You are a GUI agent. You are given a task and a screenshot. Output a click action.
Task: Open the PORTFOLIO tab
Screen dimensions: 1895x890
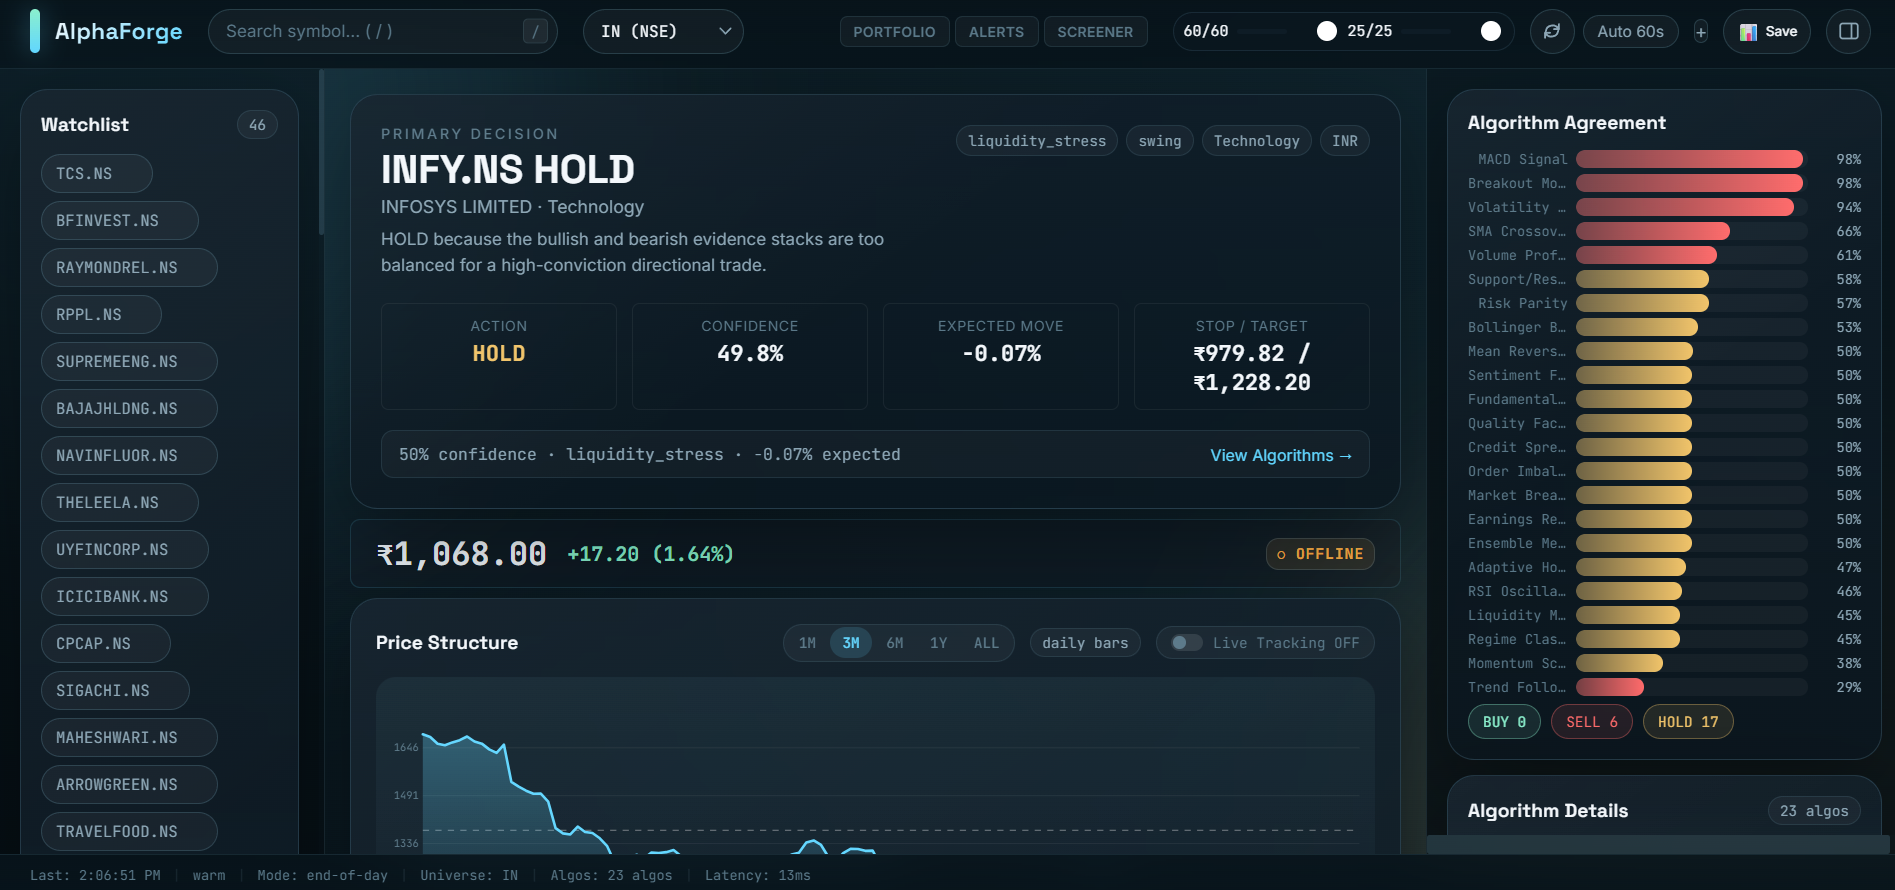click(894, 32)
